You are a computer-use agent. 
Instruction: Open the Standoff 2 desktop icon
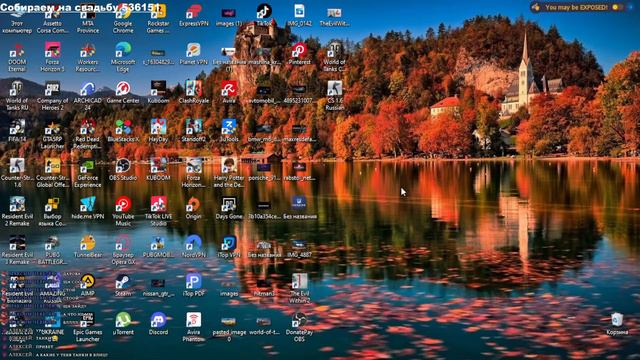[x=193, y=131]
